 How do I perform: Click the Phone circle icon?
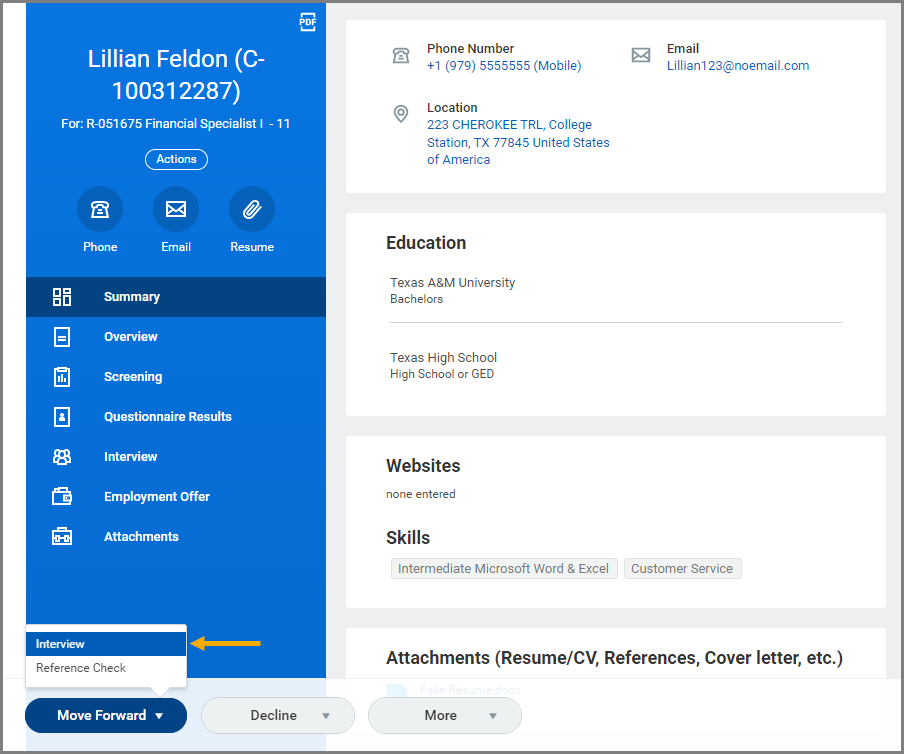tap(100, 209)
